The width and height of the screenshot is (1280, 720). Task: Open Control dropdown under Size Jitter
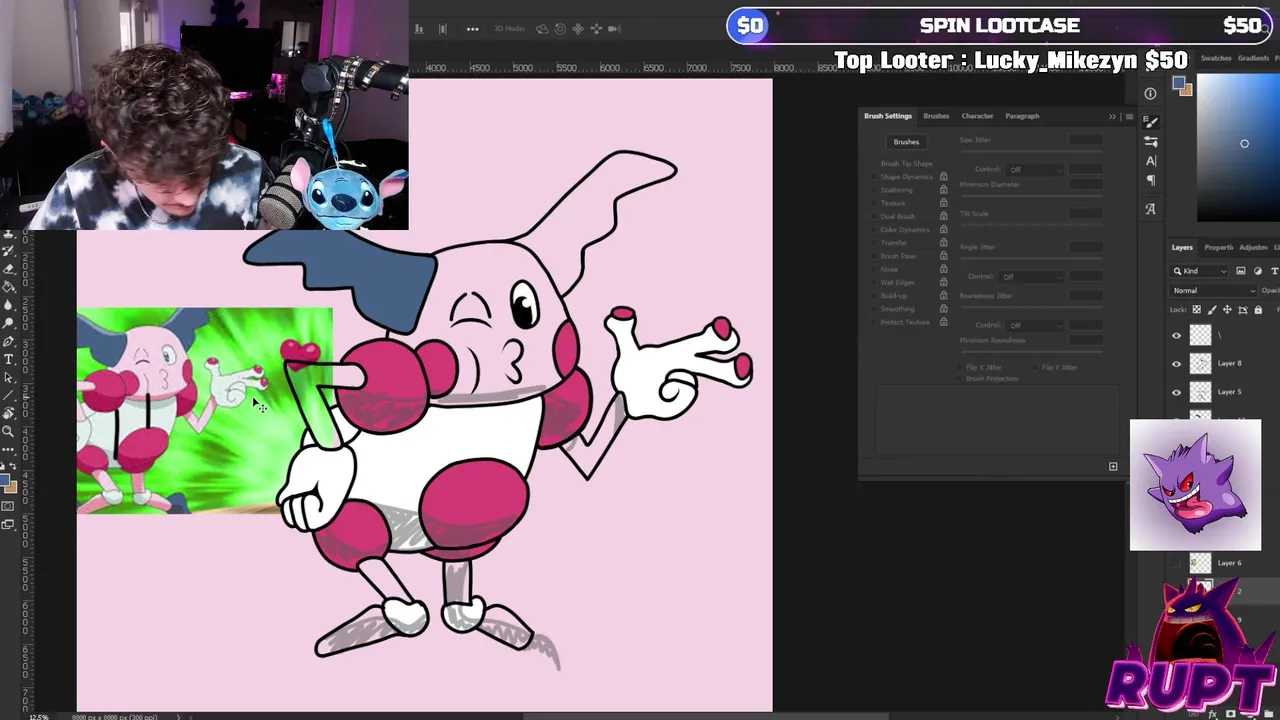click(x=1034, y=170)
